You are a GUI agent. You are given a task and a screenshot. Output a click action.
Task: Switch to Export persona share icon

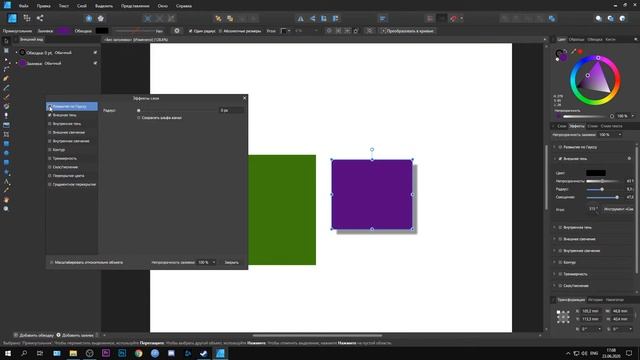(40, 18)
